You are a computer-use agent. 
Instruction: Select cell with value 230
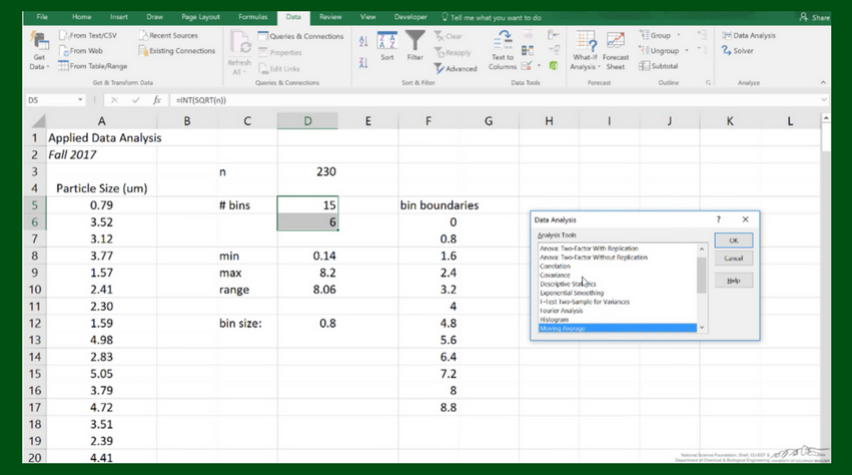pyautogui.click(x=308, y=171)
